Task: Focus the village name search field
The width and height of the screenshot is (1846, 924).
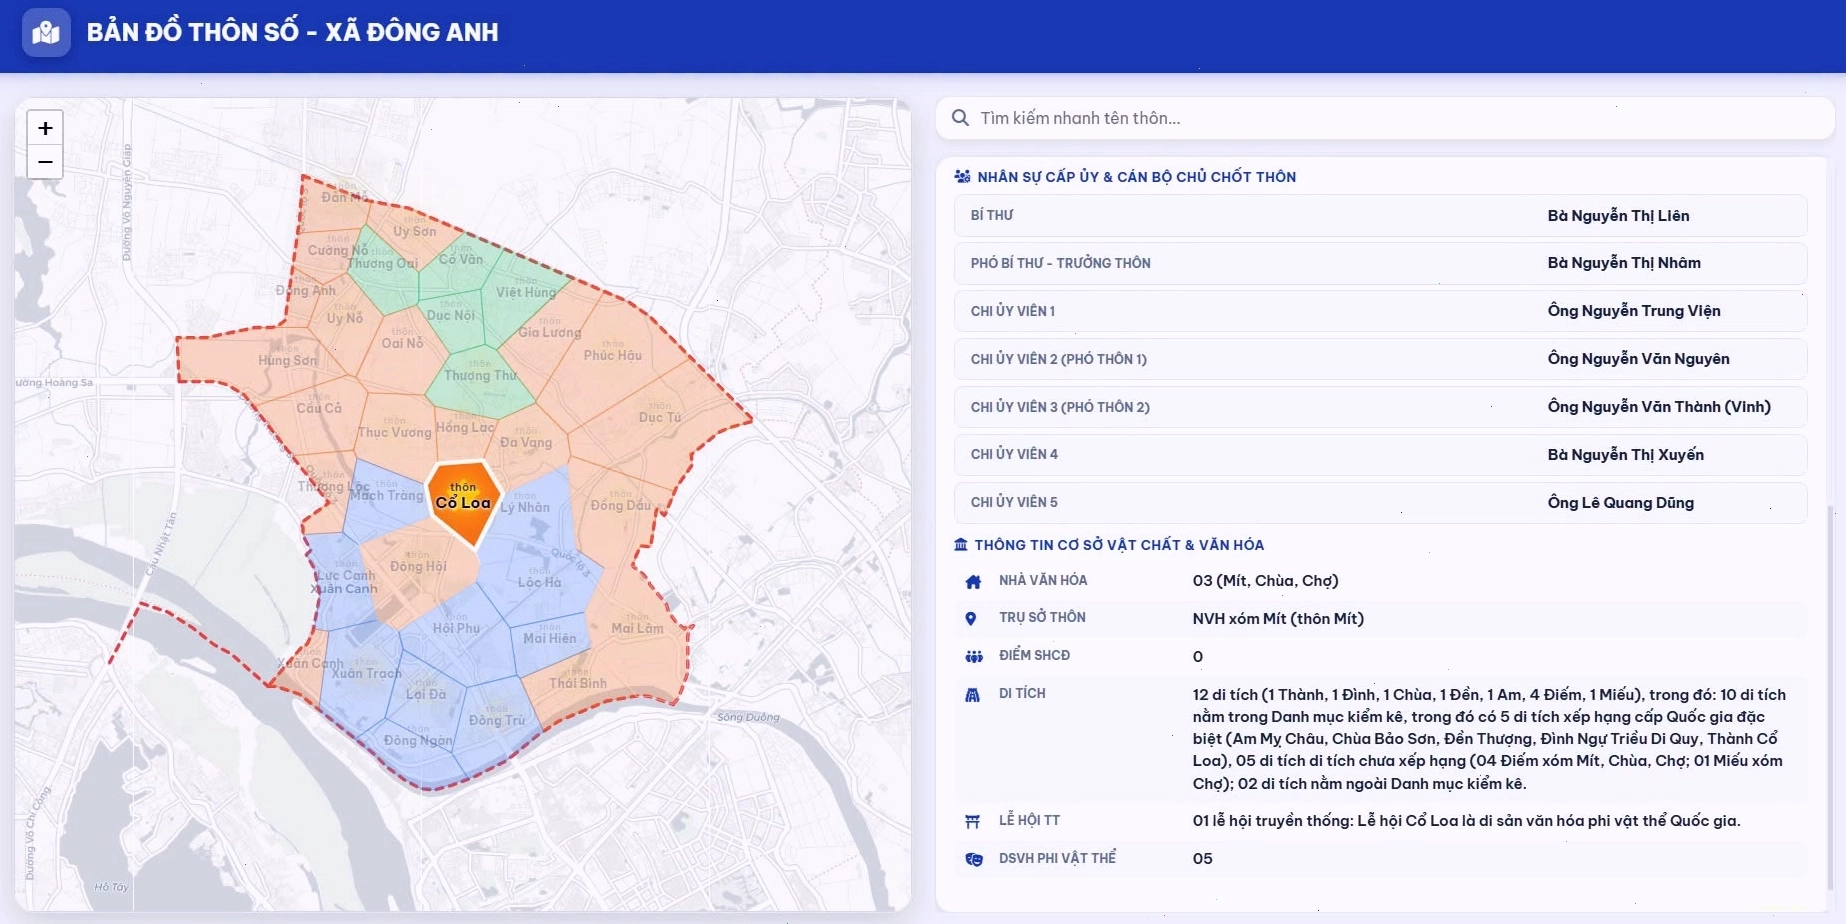Action: pos(1384,118)
